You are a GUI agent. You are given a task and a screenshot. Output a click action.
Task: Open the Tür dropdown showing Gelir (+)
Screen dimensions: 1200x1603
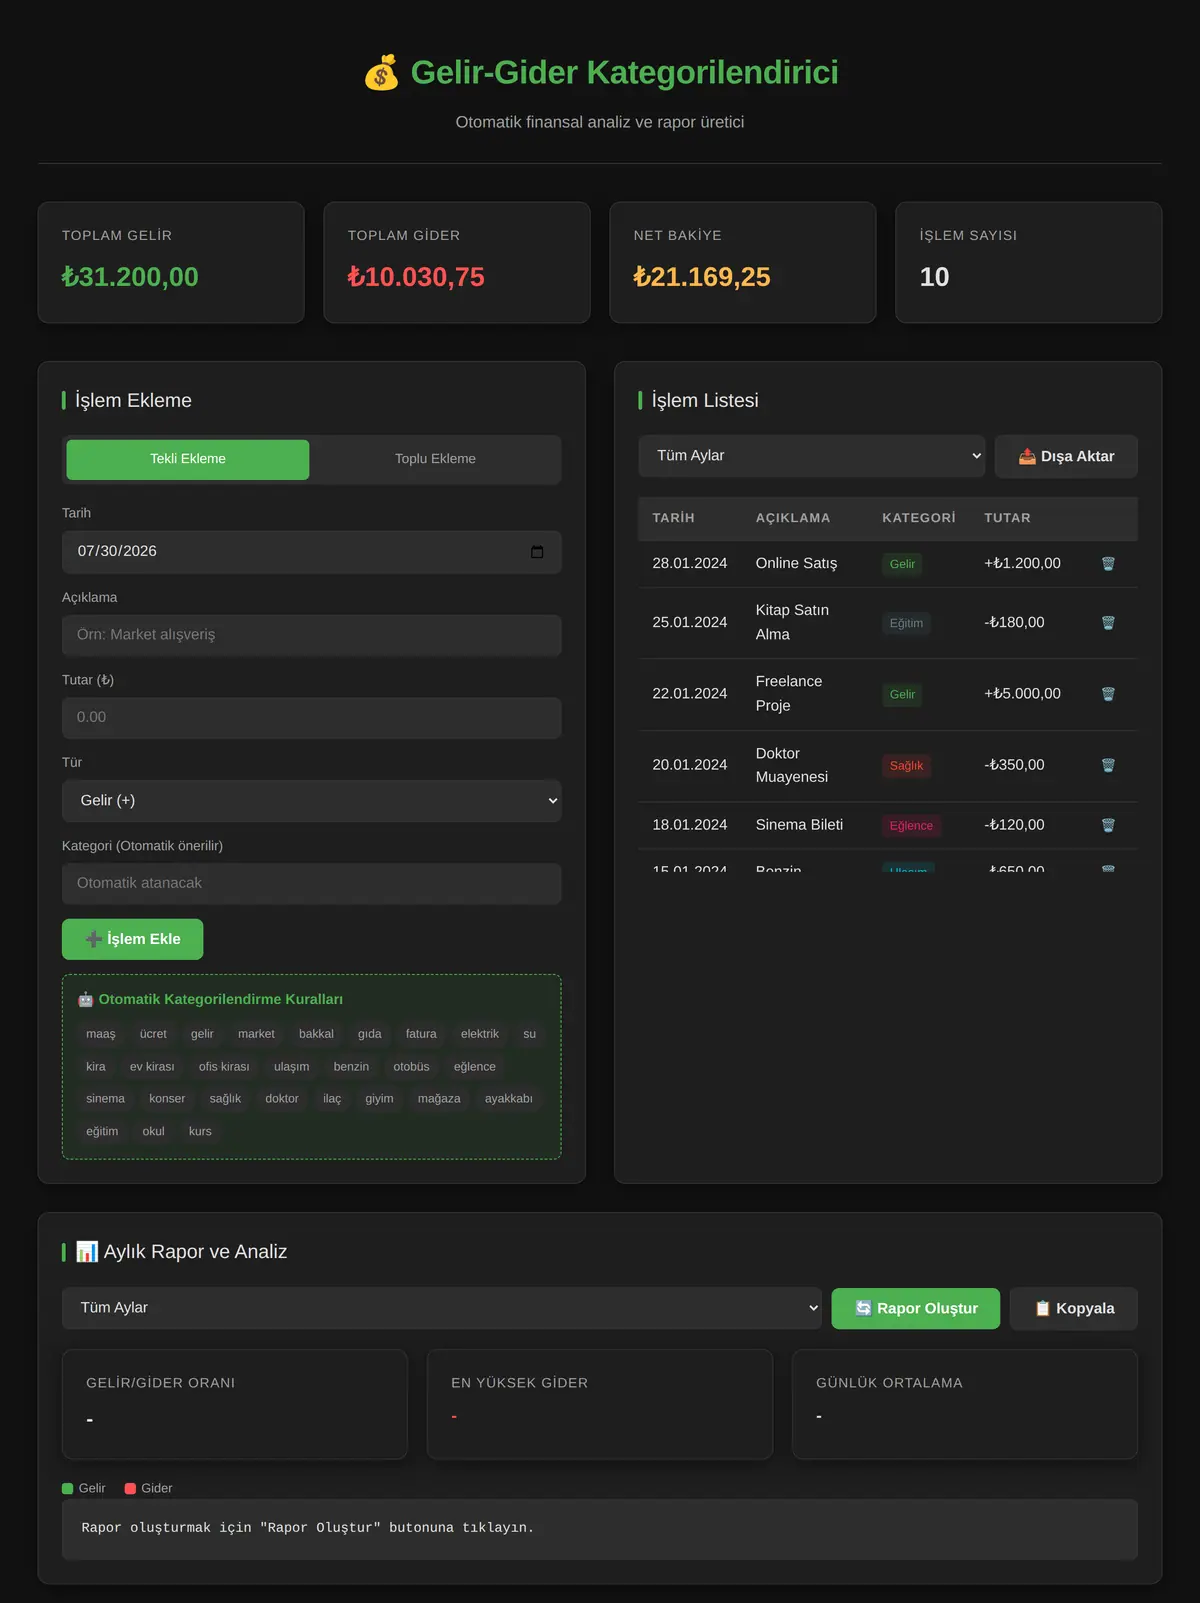point(312,800)
